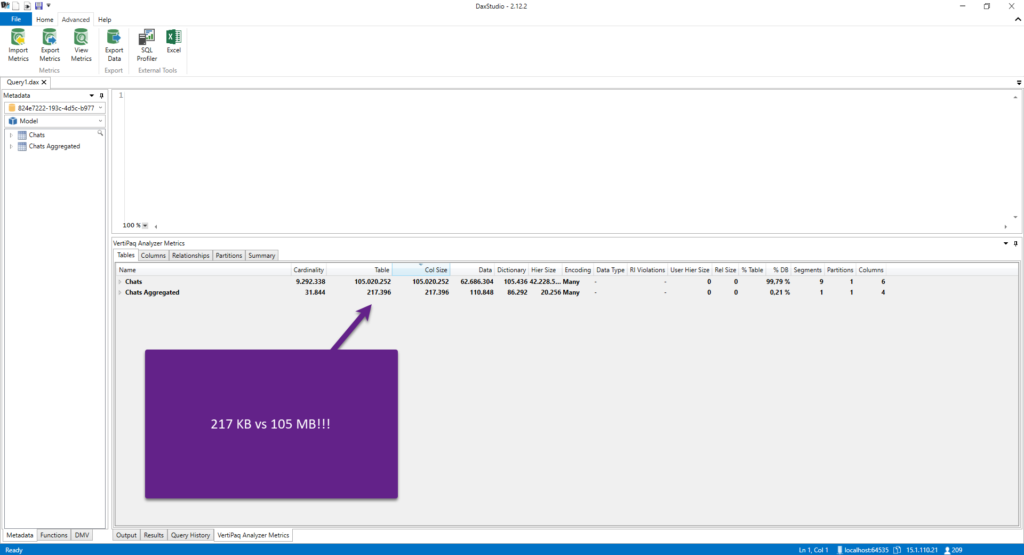This screenshot has height=555, width=1024.
Task: Select the Tables tab in VertiPaq Analyzer
Action: click(x=125, y=255)
